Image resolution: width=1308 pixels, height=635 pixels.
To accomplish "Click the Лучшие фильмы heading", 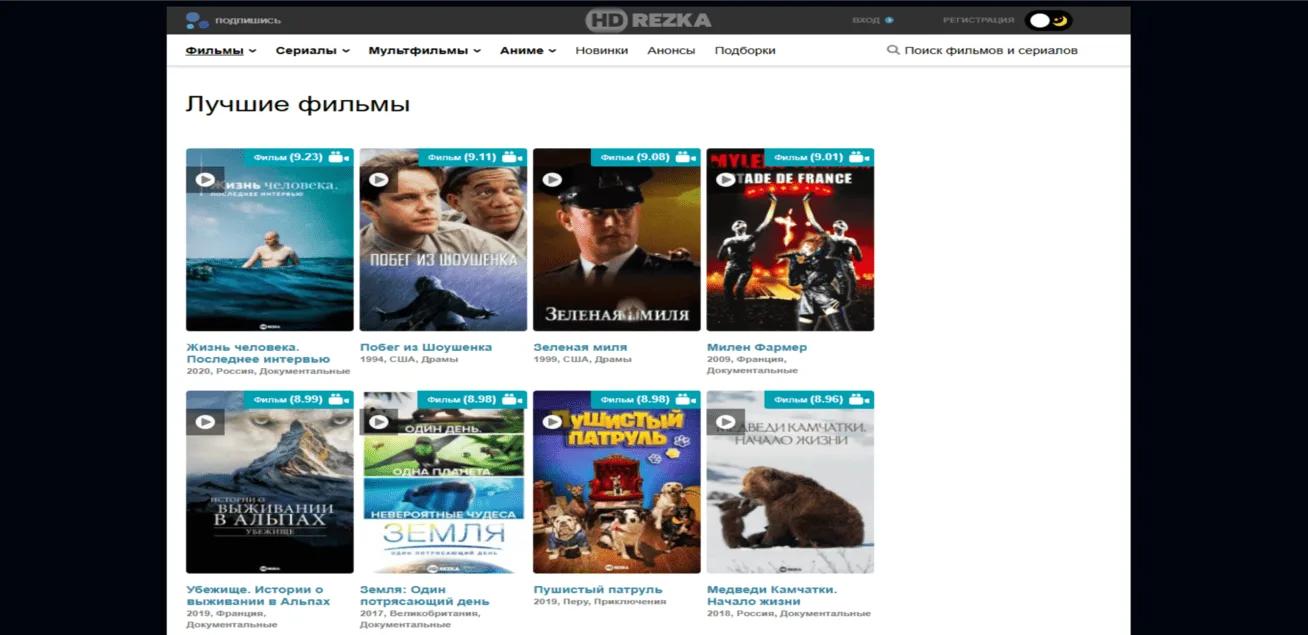I will pyautogui.click(x=298, y=104).
